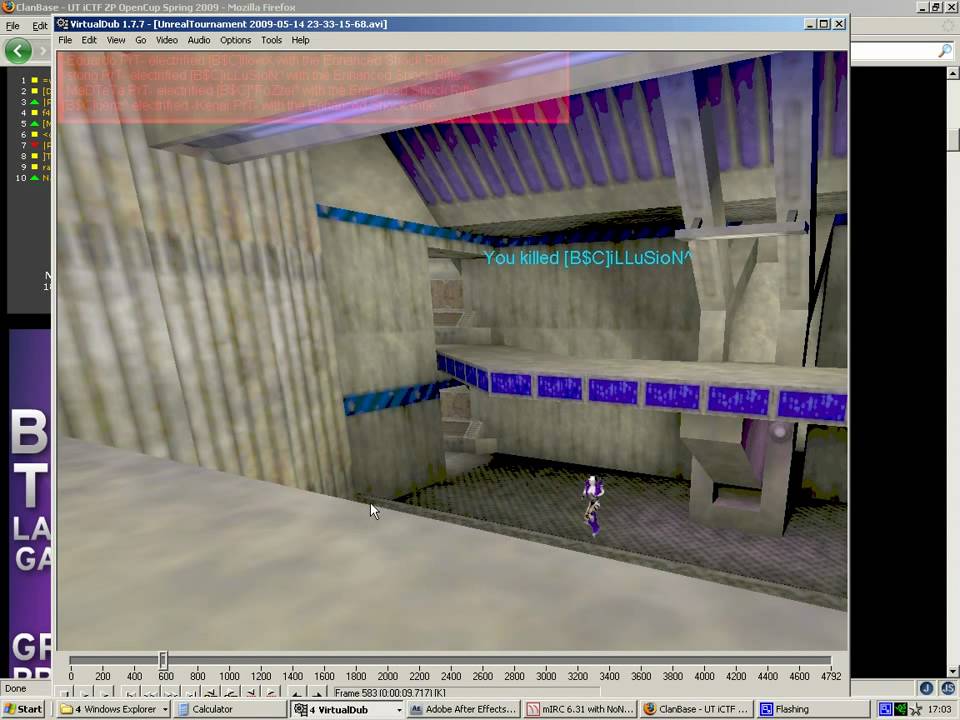This screenshot has height=720, width=960.
Task: Switch to mIRC 6.31 from the taskbar
Action: click(580, 709)
